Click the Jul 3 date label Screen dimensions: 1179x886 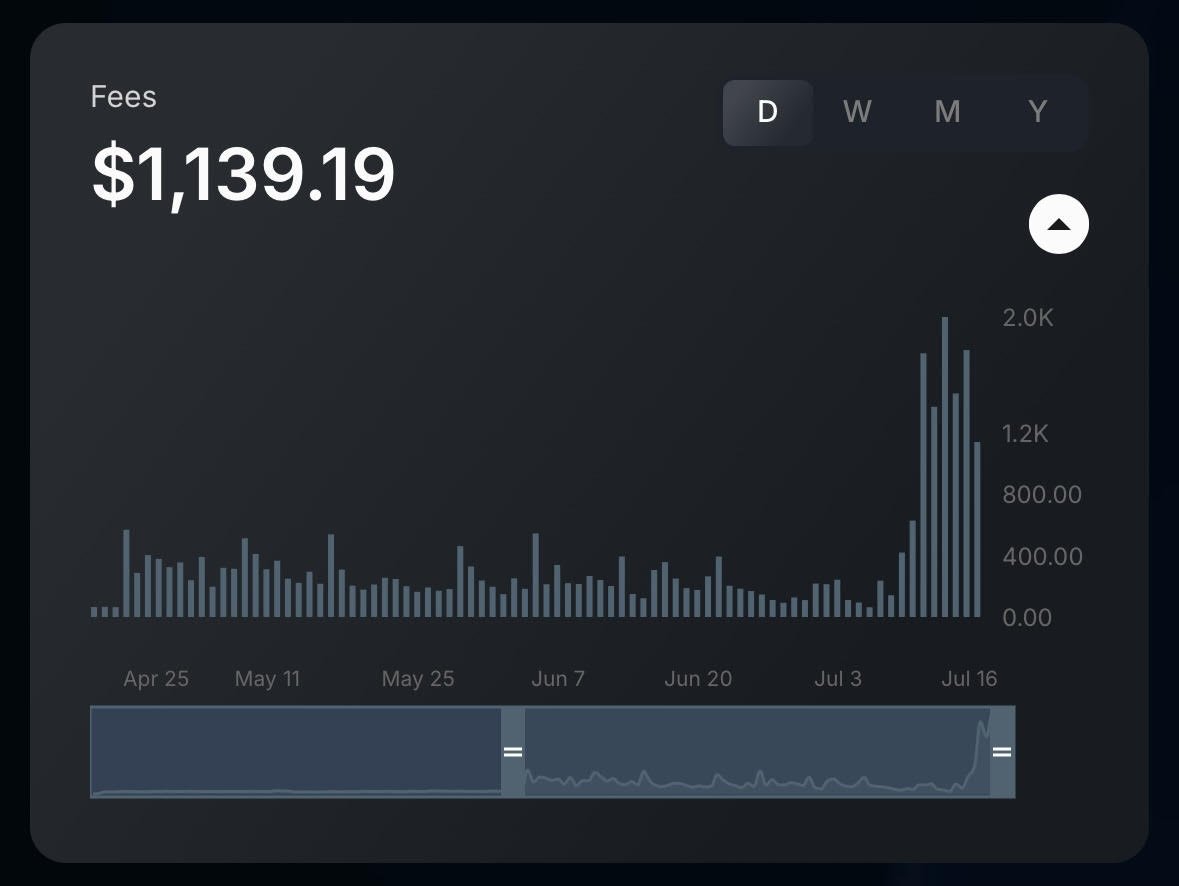click(x=838, y=678)
